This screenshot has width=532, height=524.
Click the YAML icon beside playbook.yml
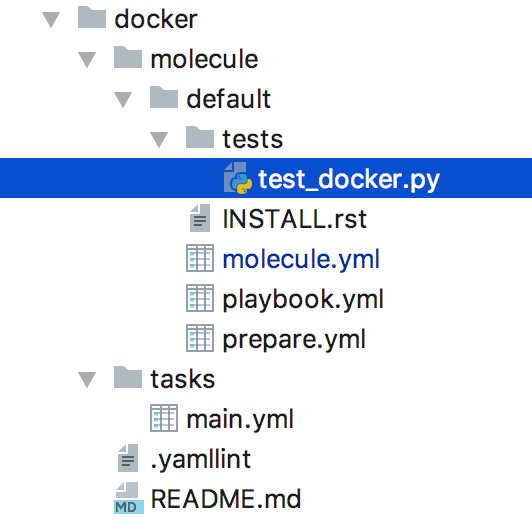200,298
